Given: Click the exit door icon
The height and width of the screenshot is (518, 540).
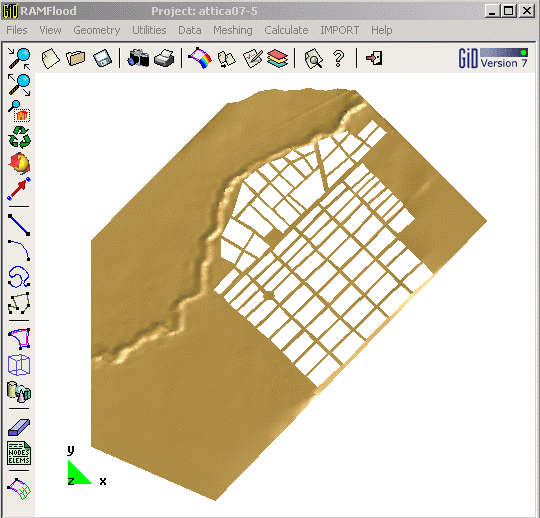Looking at the screenshot, I should [x=374, y=58].
